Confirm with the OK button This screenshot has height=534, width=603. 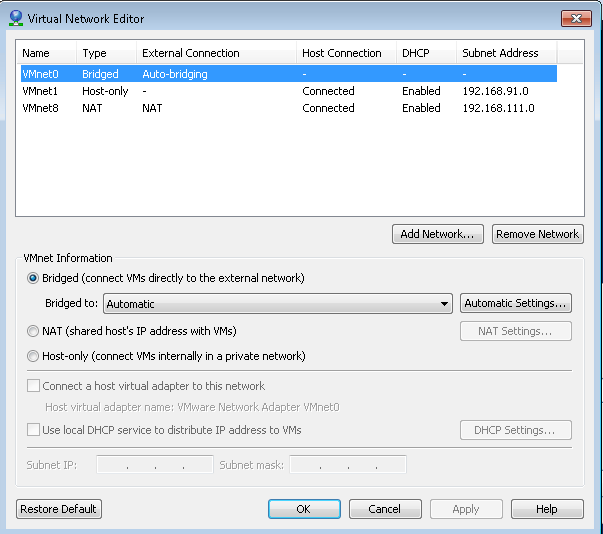click(304, 509)
